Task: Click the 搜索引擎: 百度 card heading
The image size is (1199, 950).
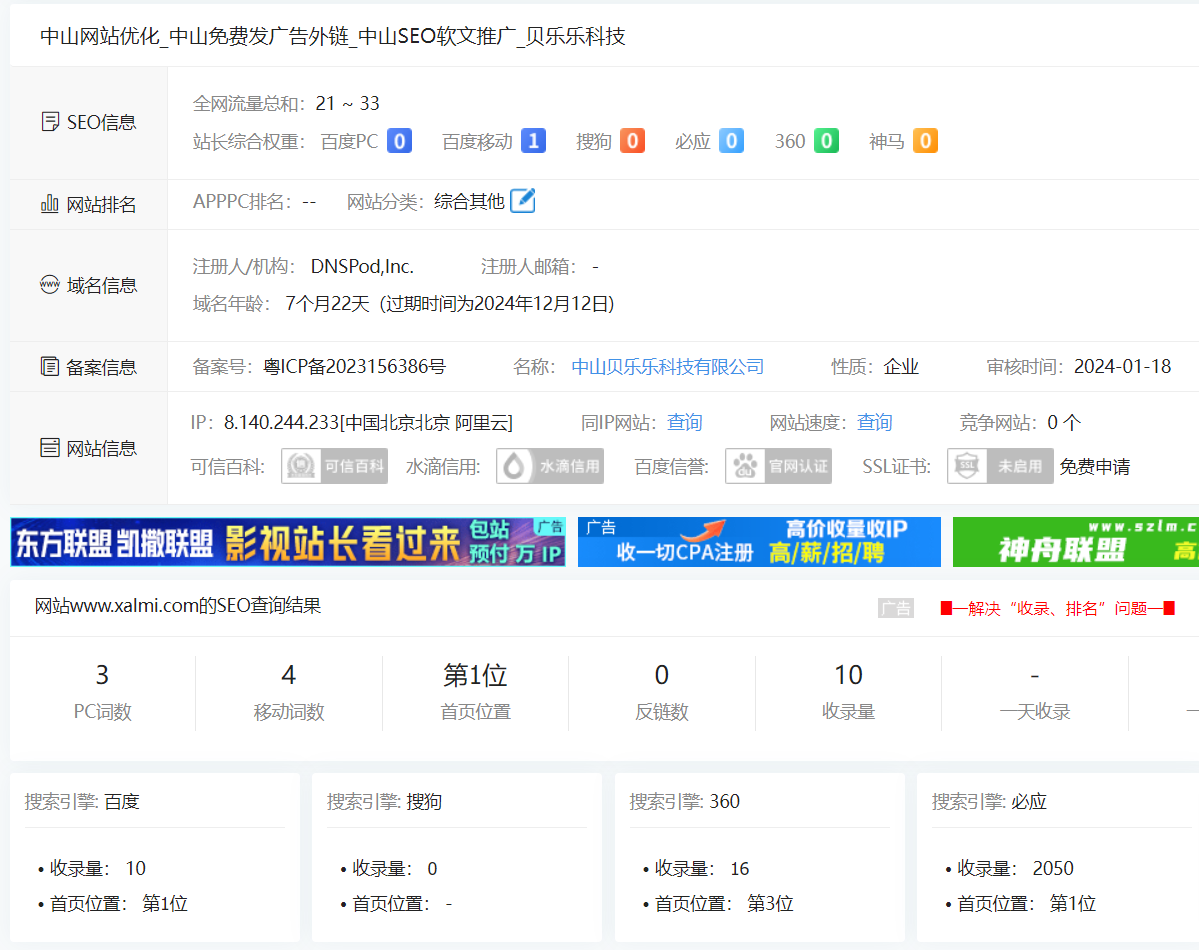Action: 82,802
